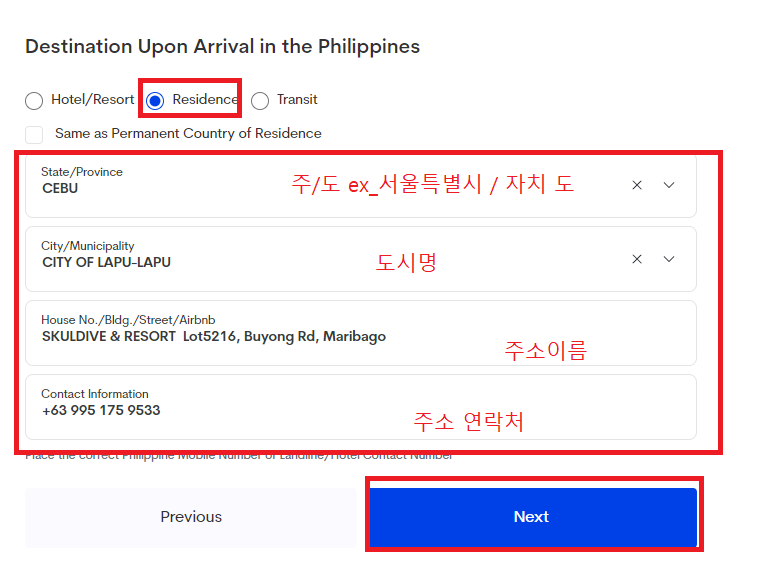Go back with the Previous button

tap(191, 517)
